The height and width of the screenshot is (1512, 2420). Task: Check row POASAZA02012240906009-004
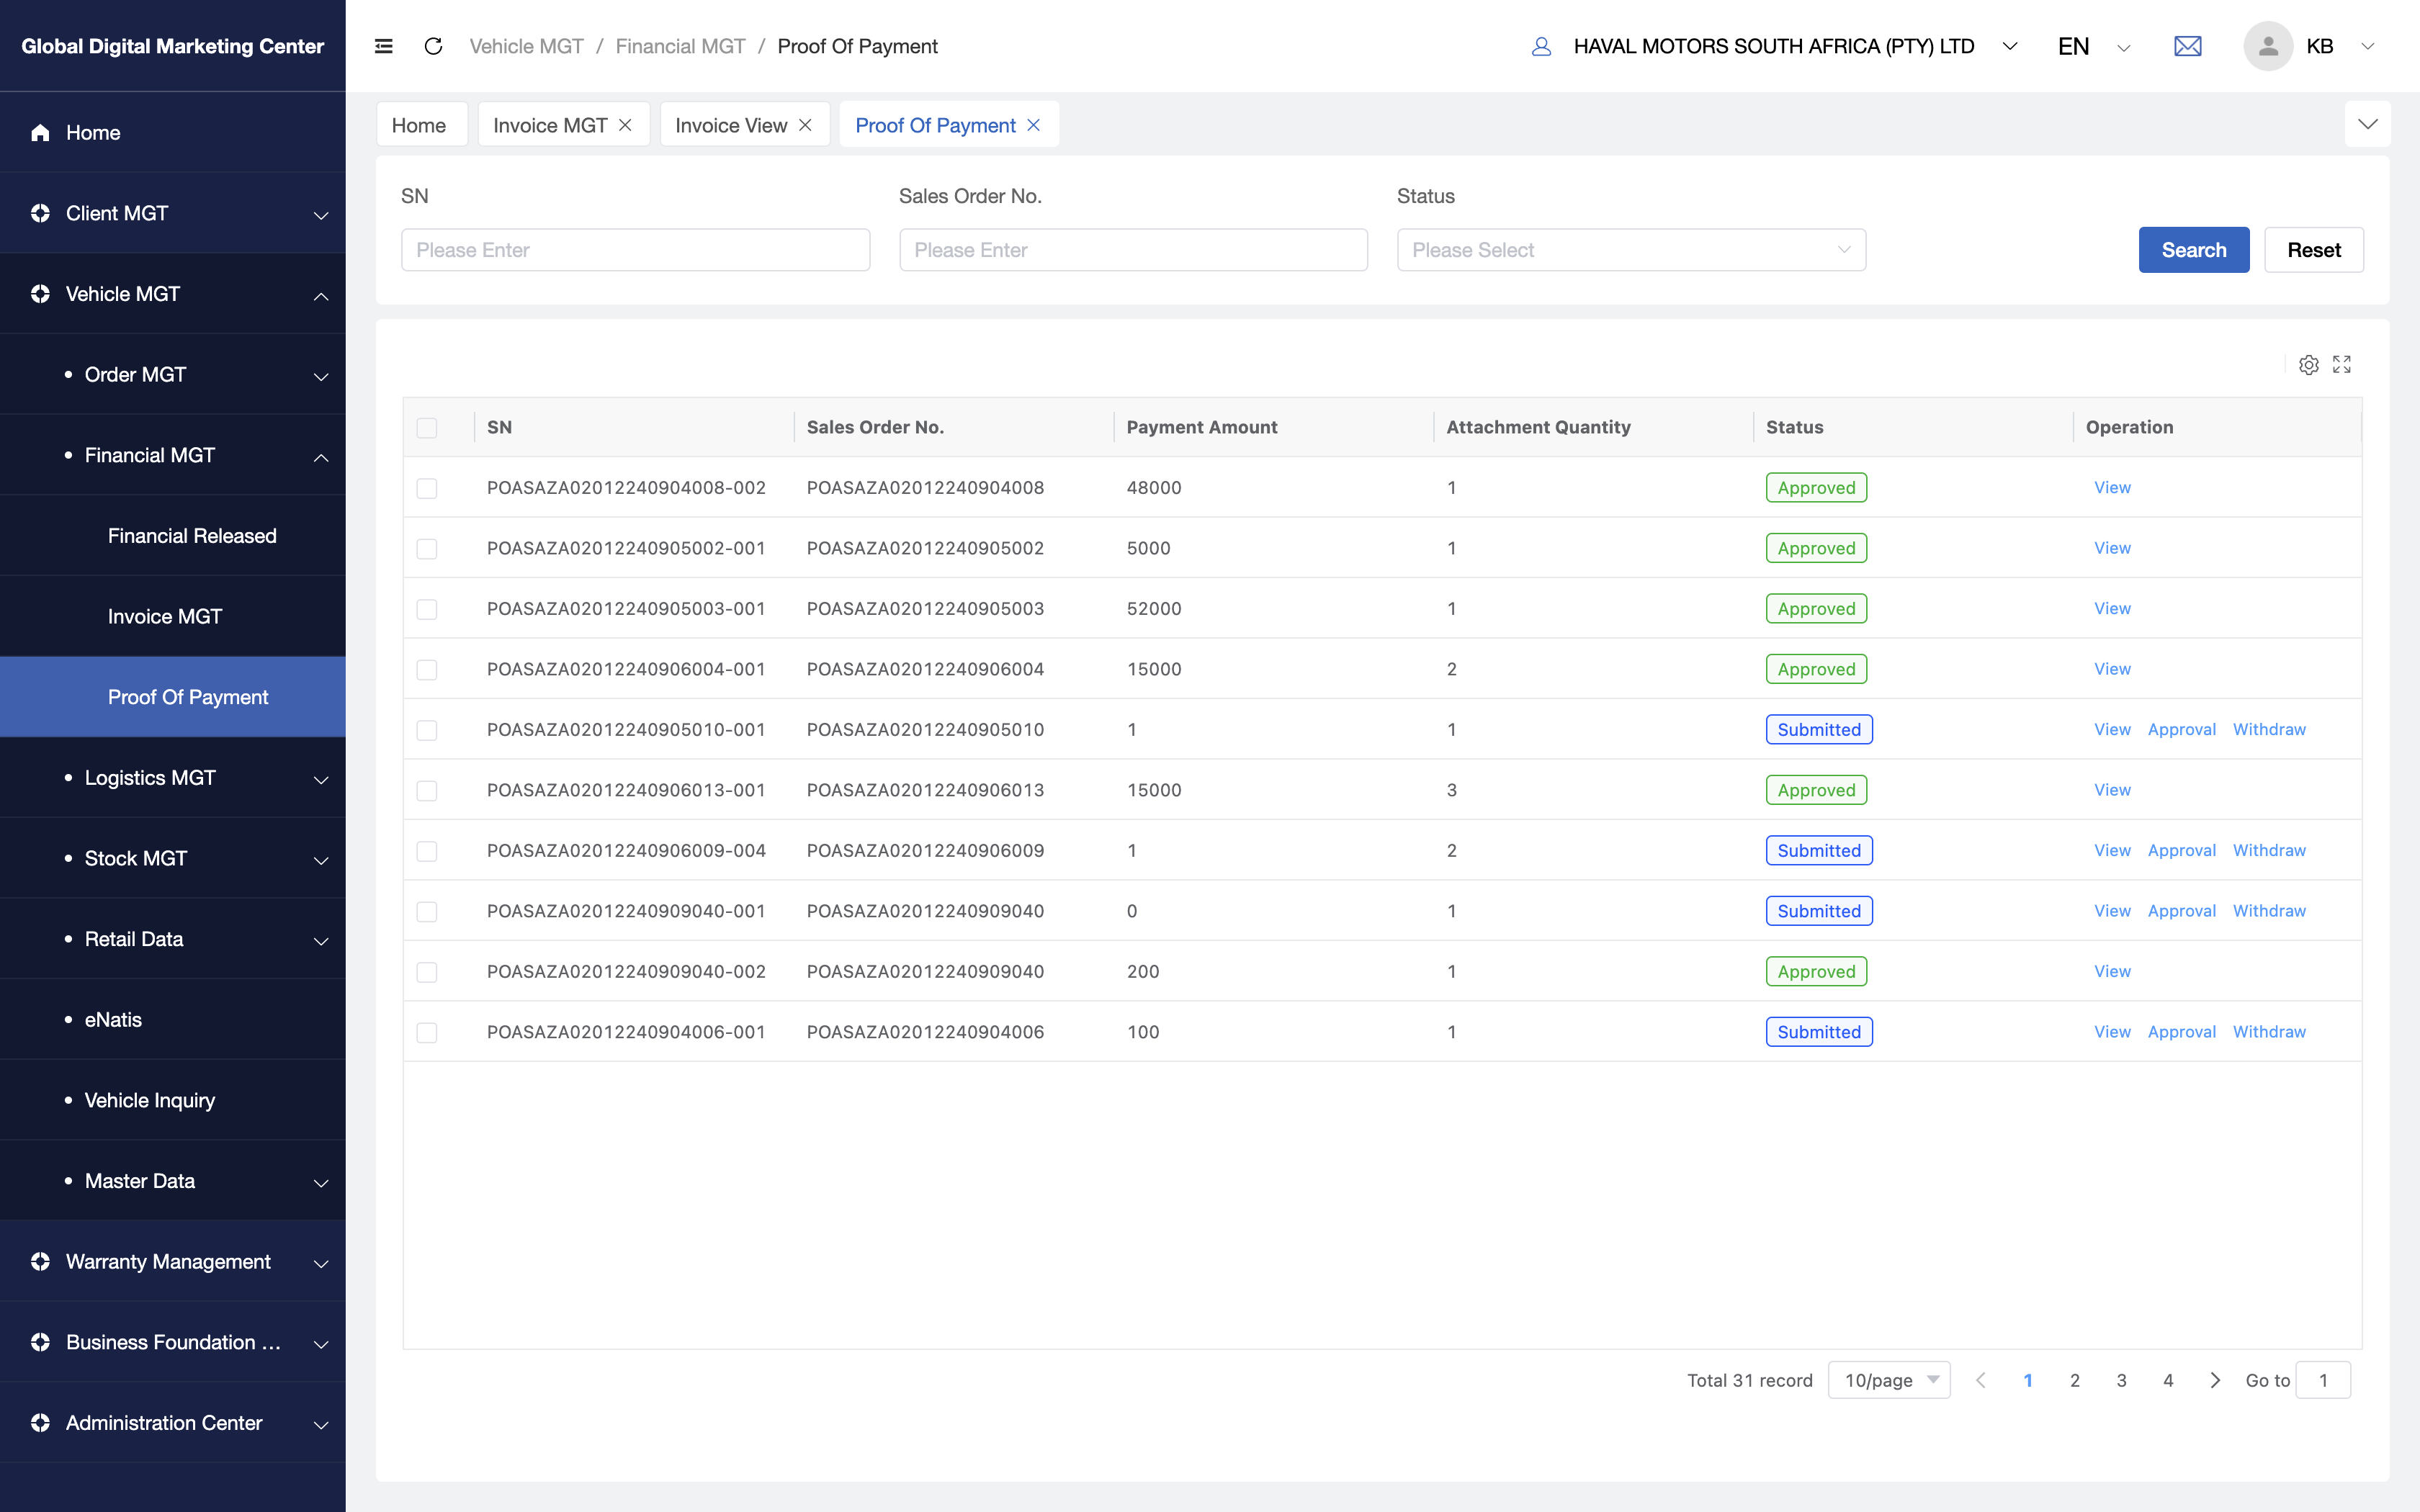click(427, 851)
